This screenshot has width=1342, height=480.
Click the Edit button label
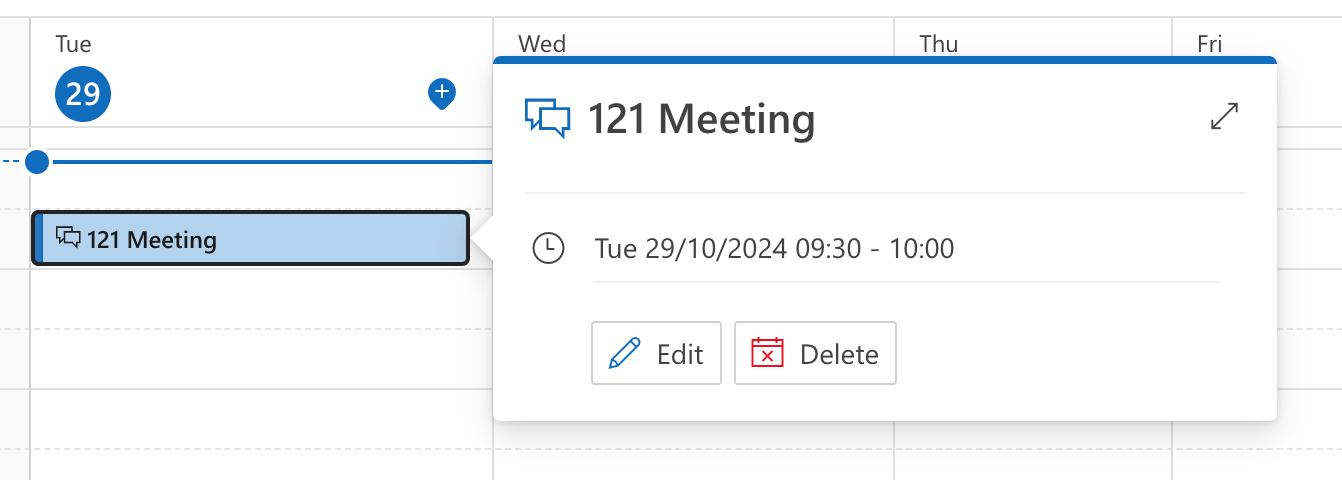point(680,354)
